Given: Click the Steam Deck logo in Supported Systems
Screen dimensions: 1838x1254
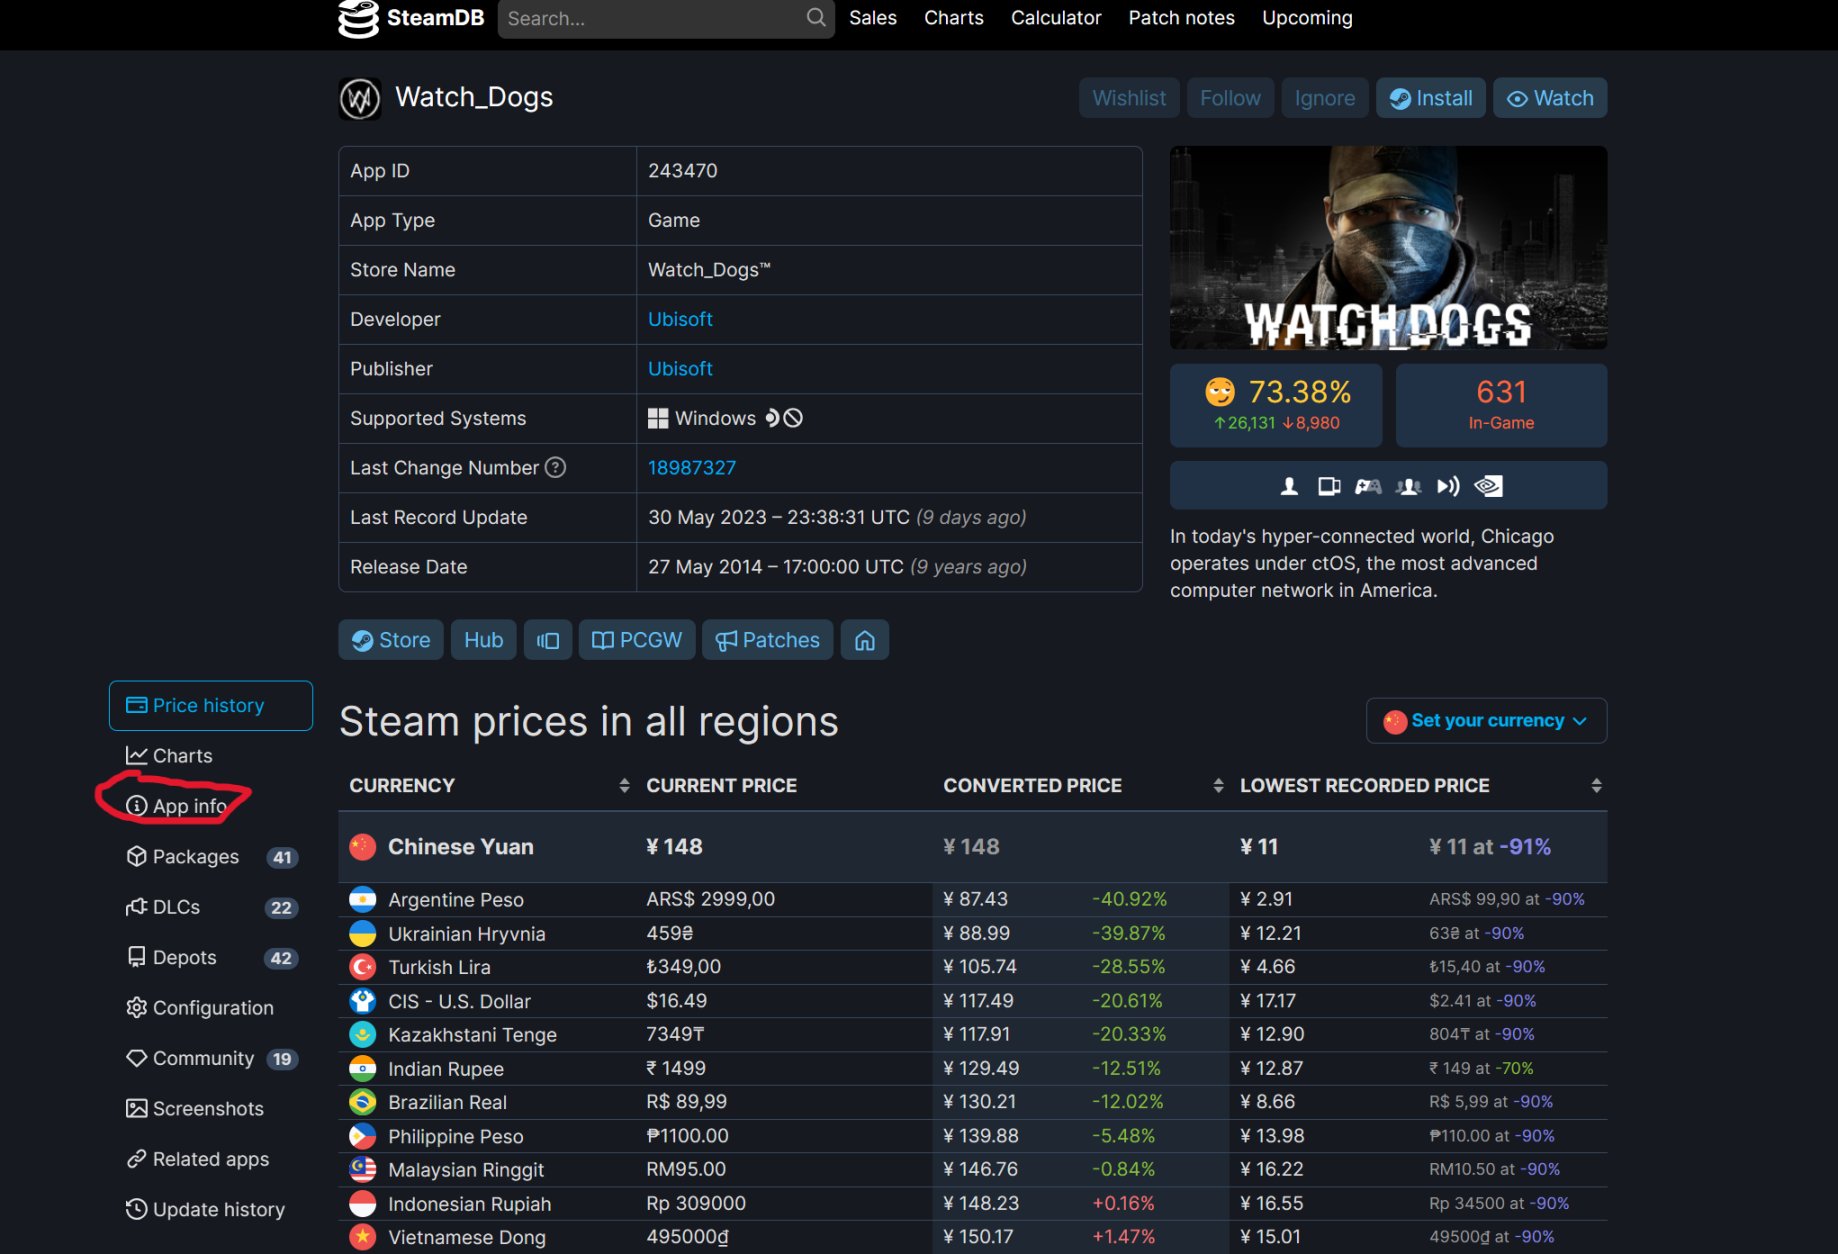Looking at the screenshot, I should [772, 418].
